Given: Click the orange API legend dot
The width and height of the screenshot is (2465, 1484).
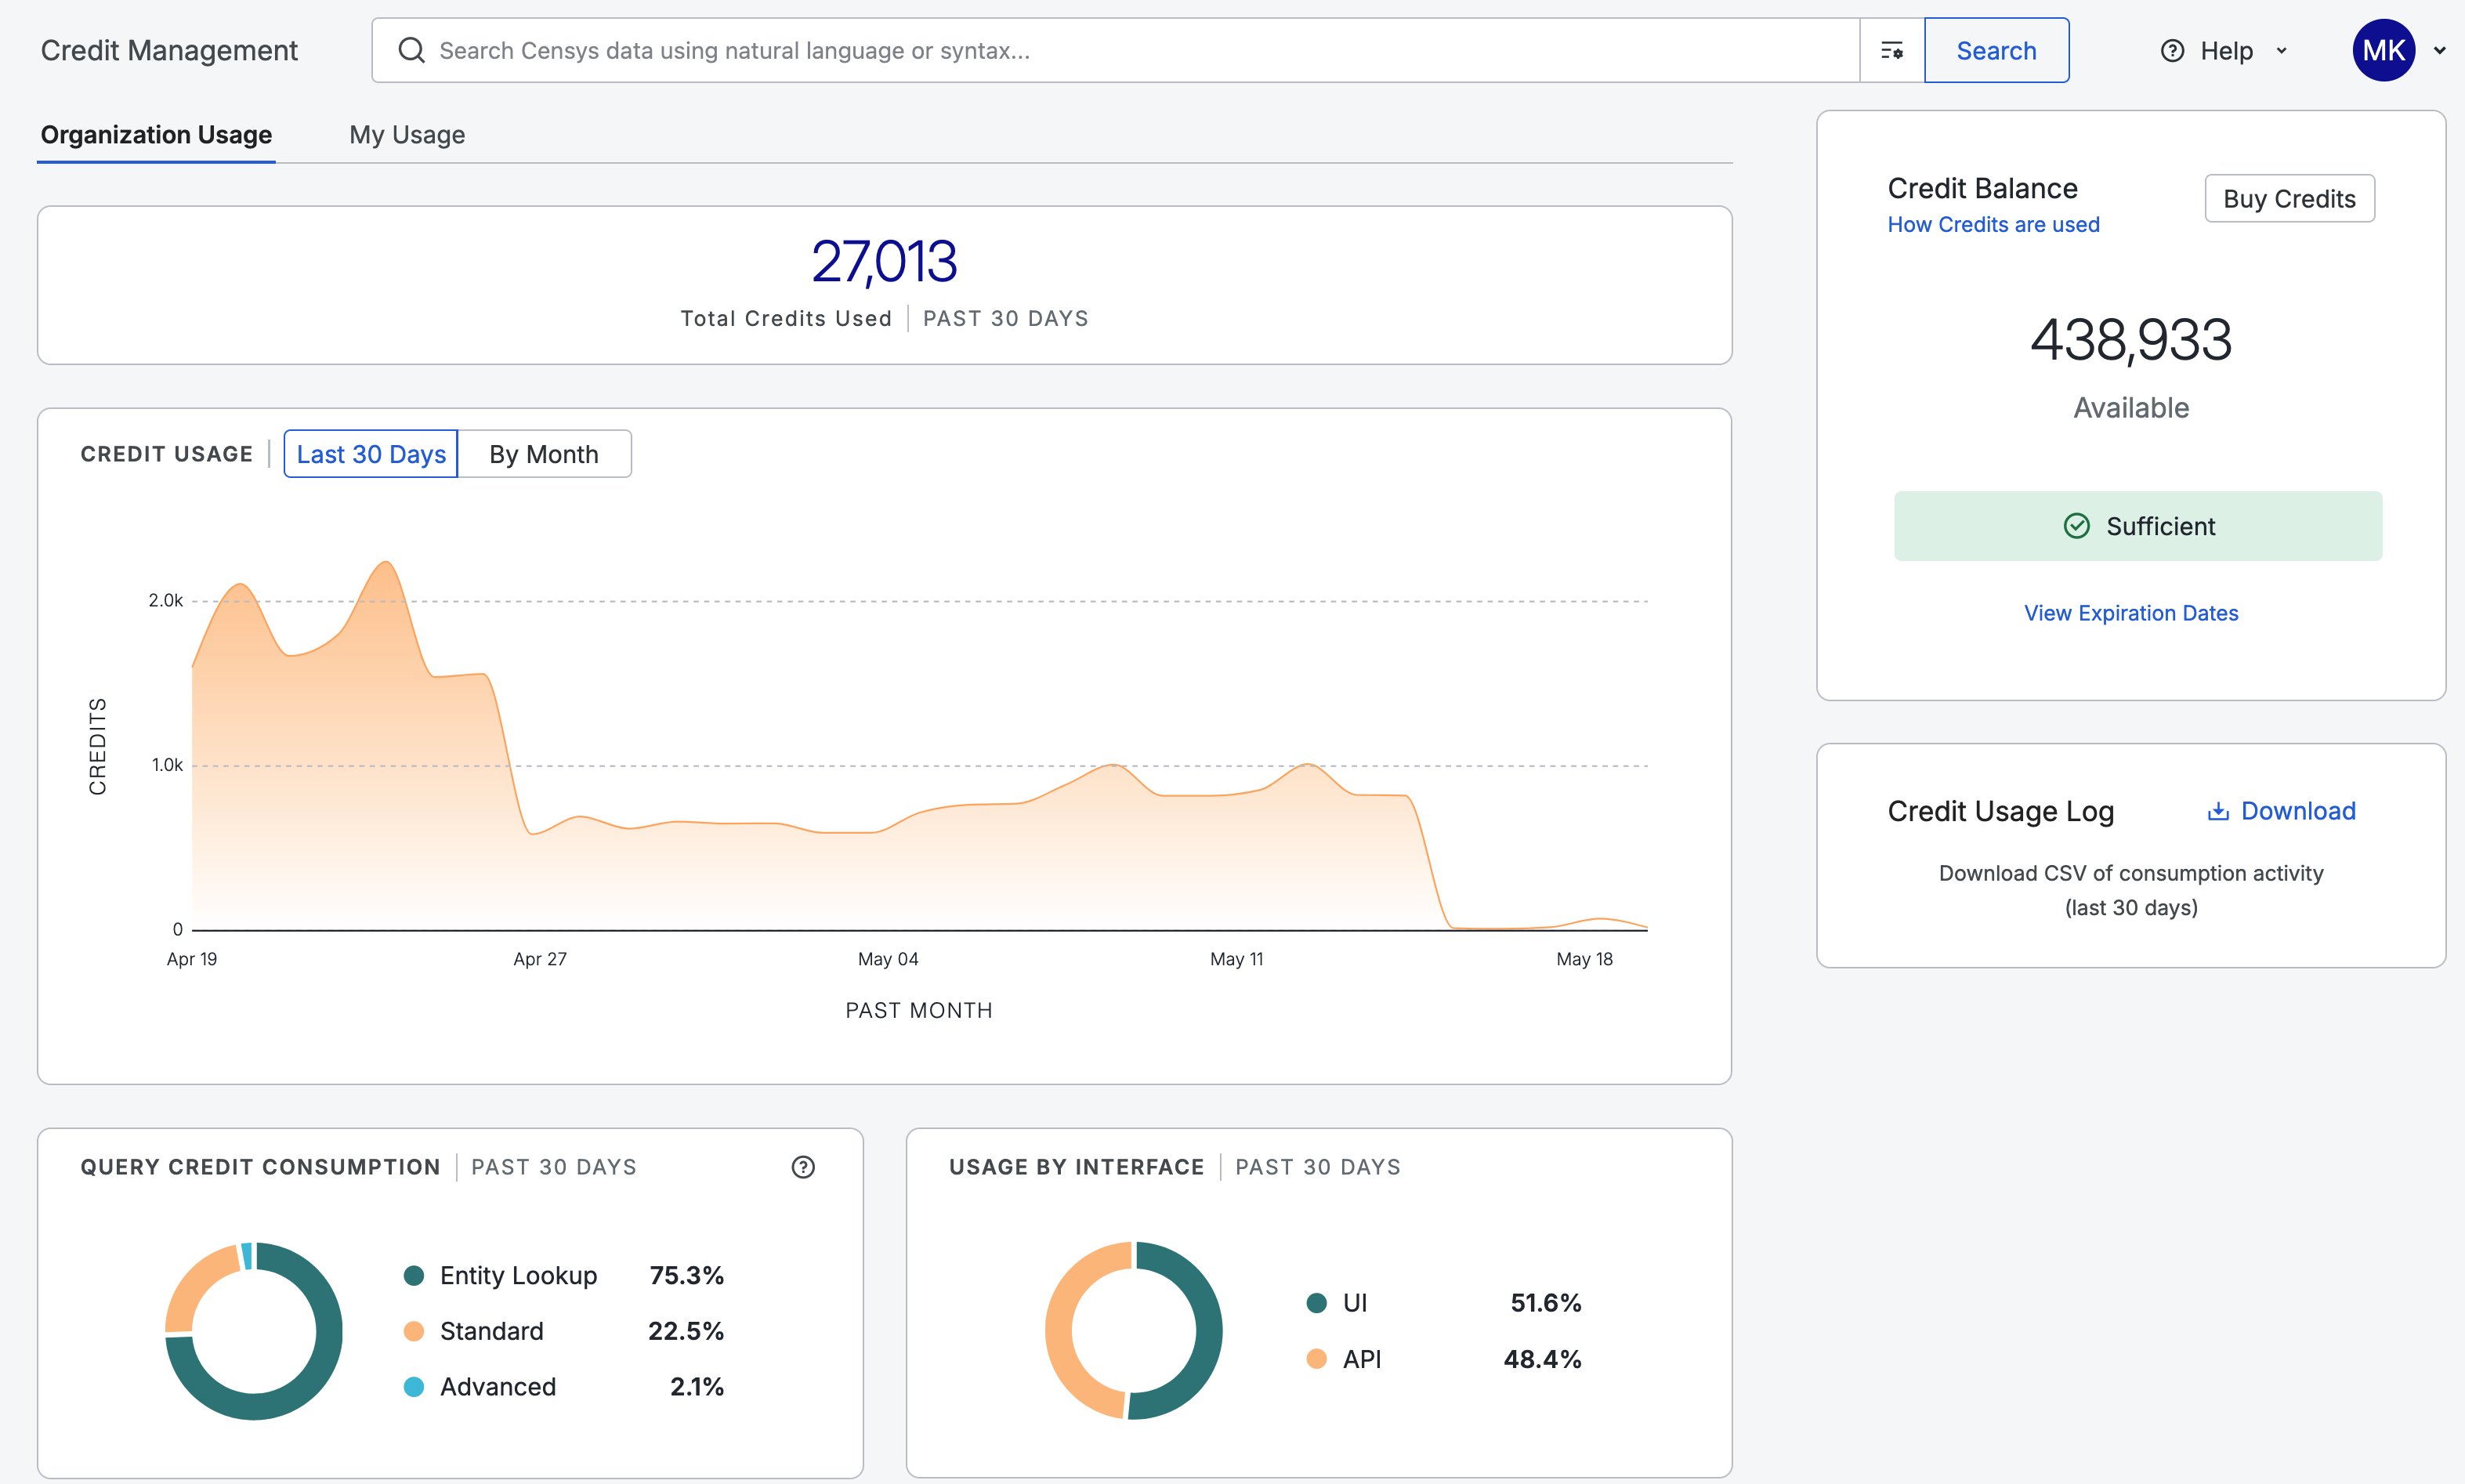Looking at the screenshot, I should 1316,1359.
